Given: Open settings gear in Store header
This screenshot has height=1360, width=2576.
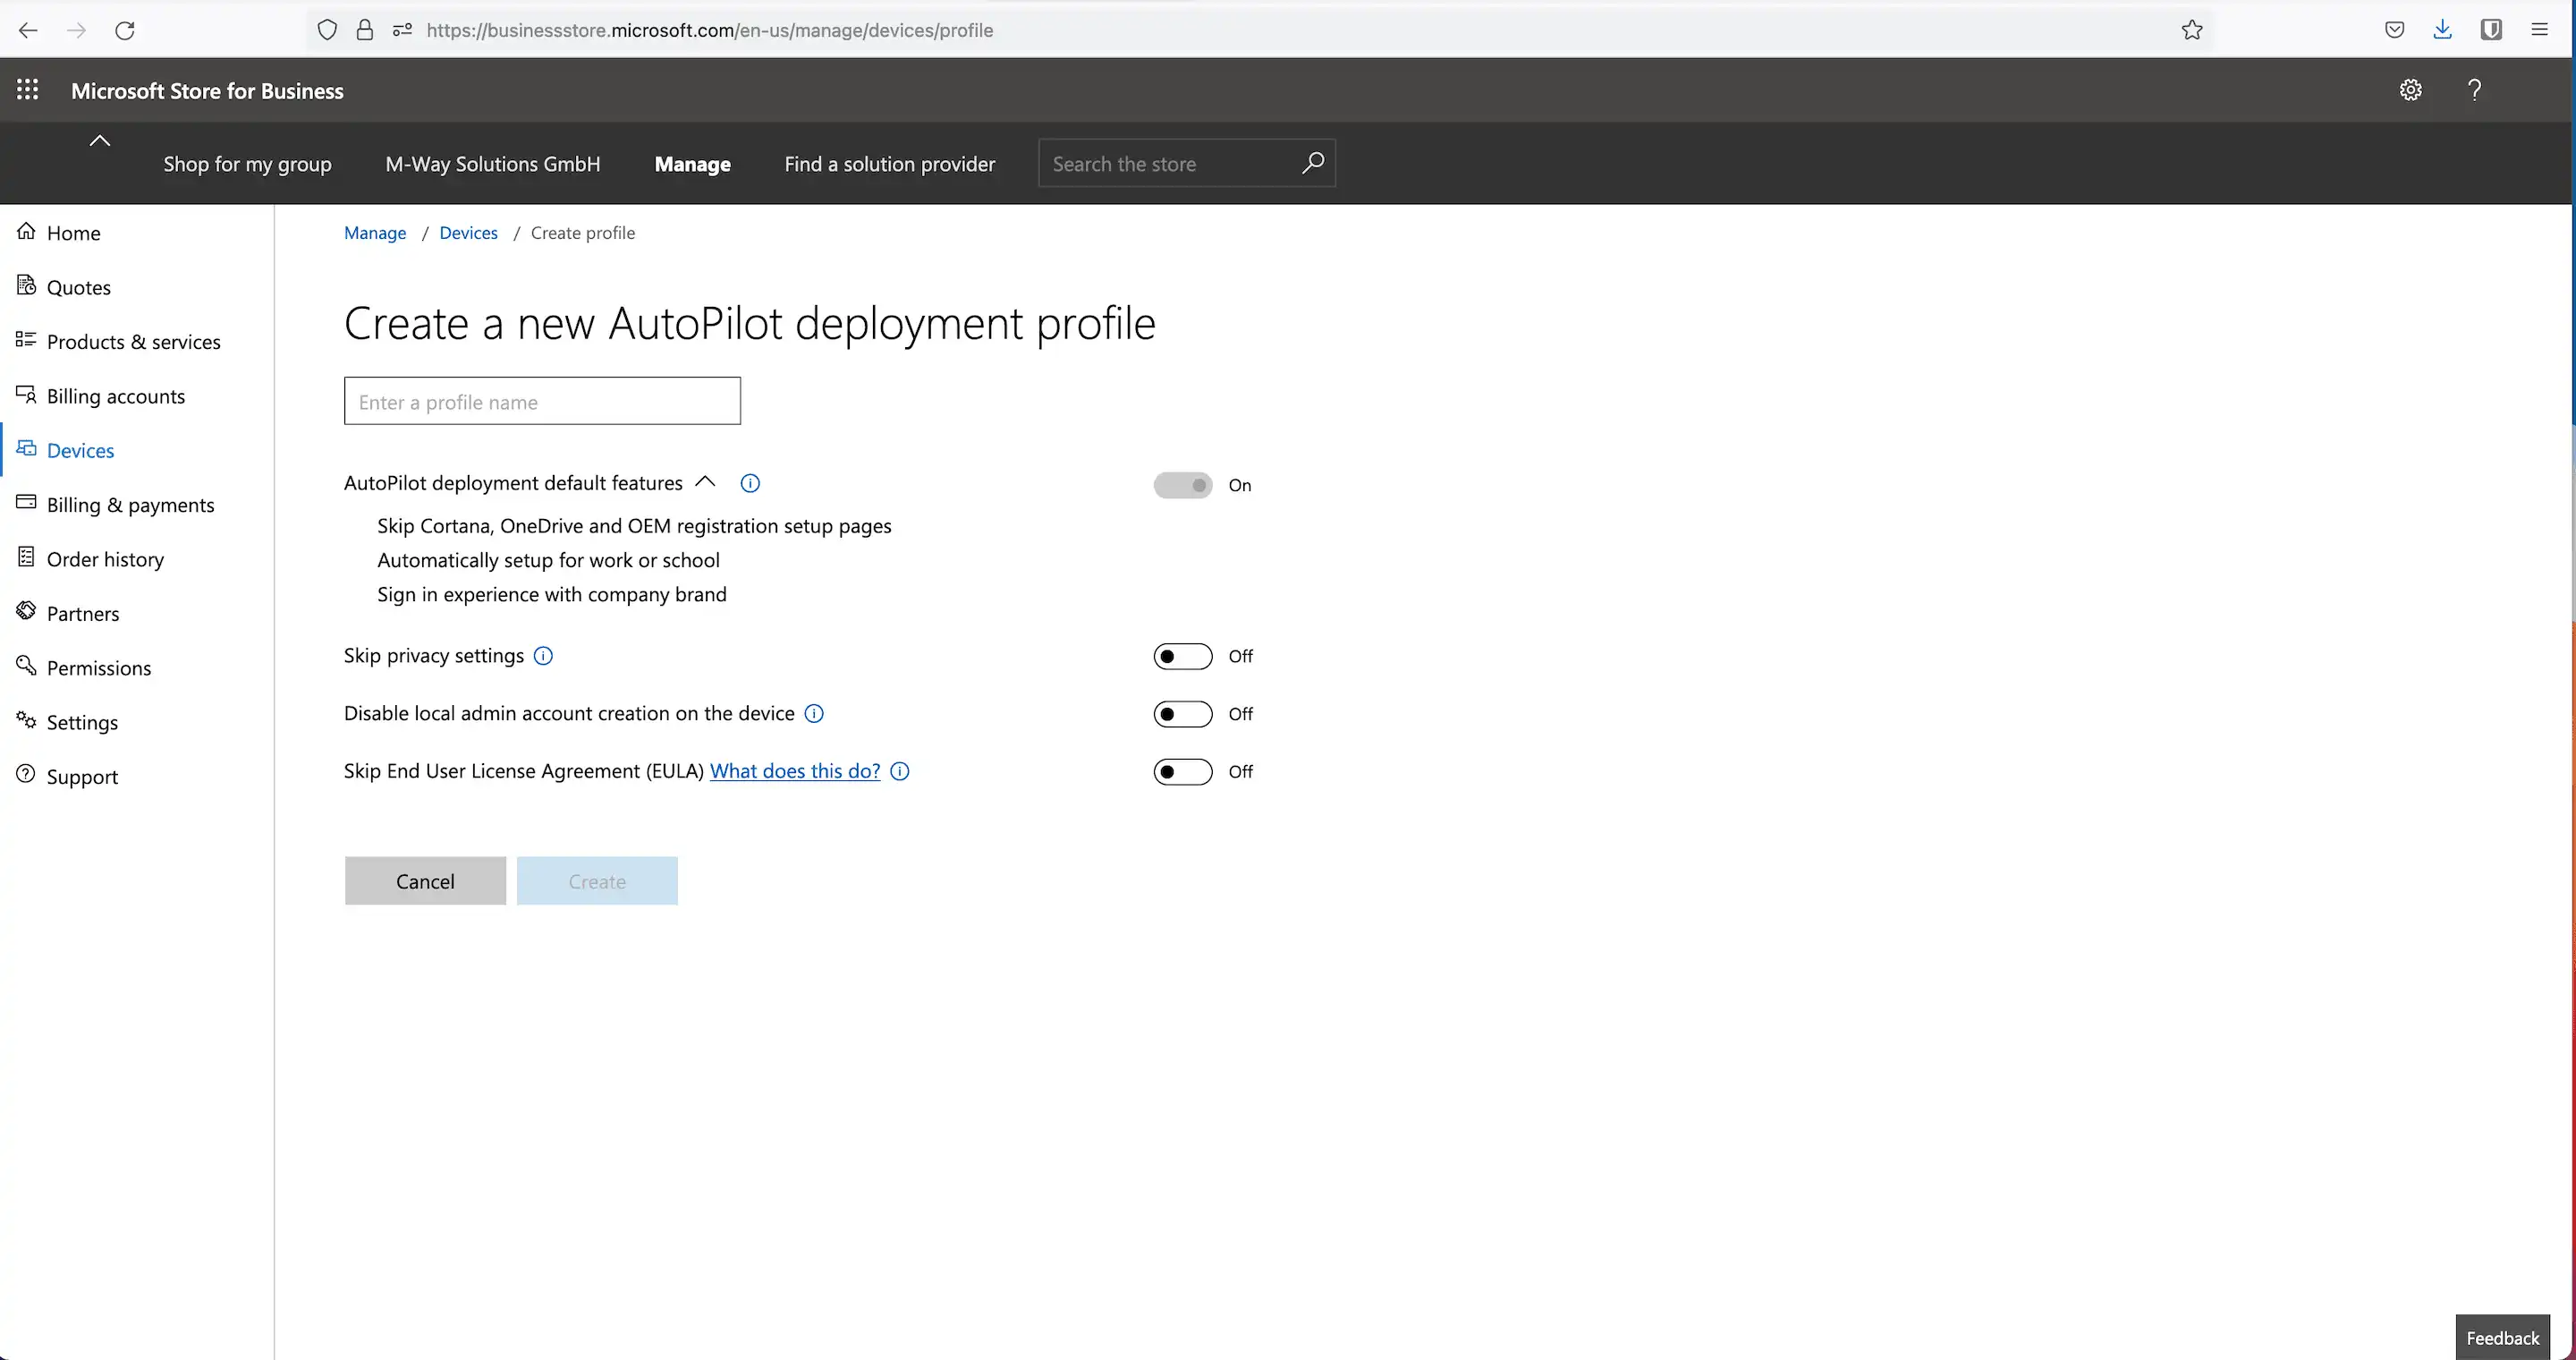Looking at the screenshot, I should [2411, 90].
